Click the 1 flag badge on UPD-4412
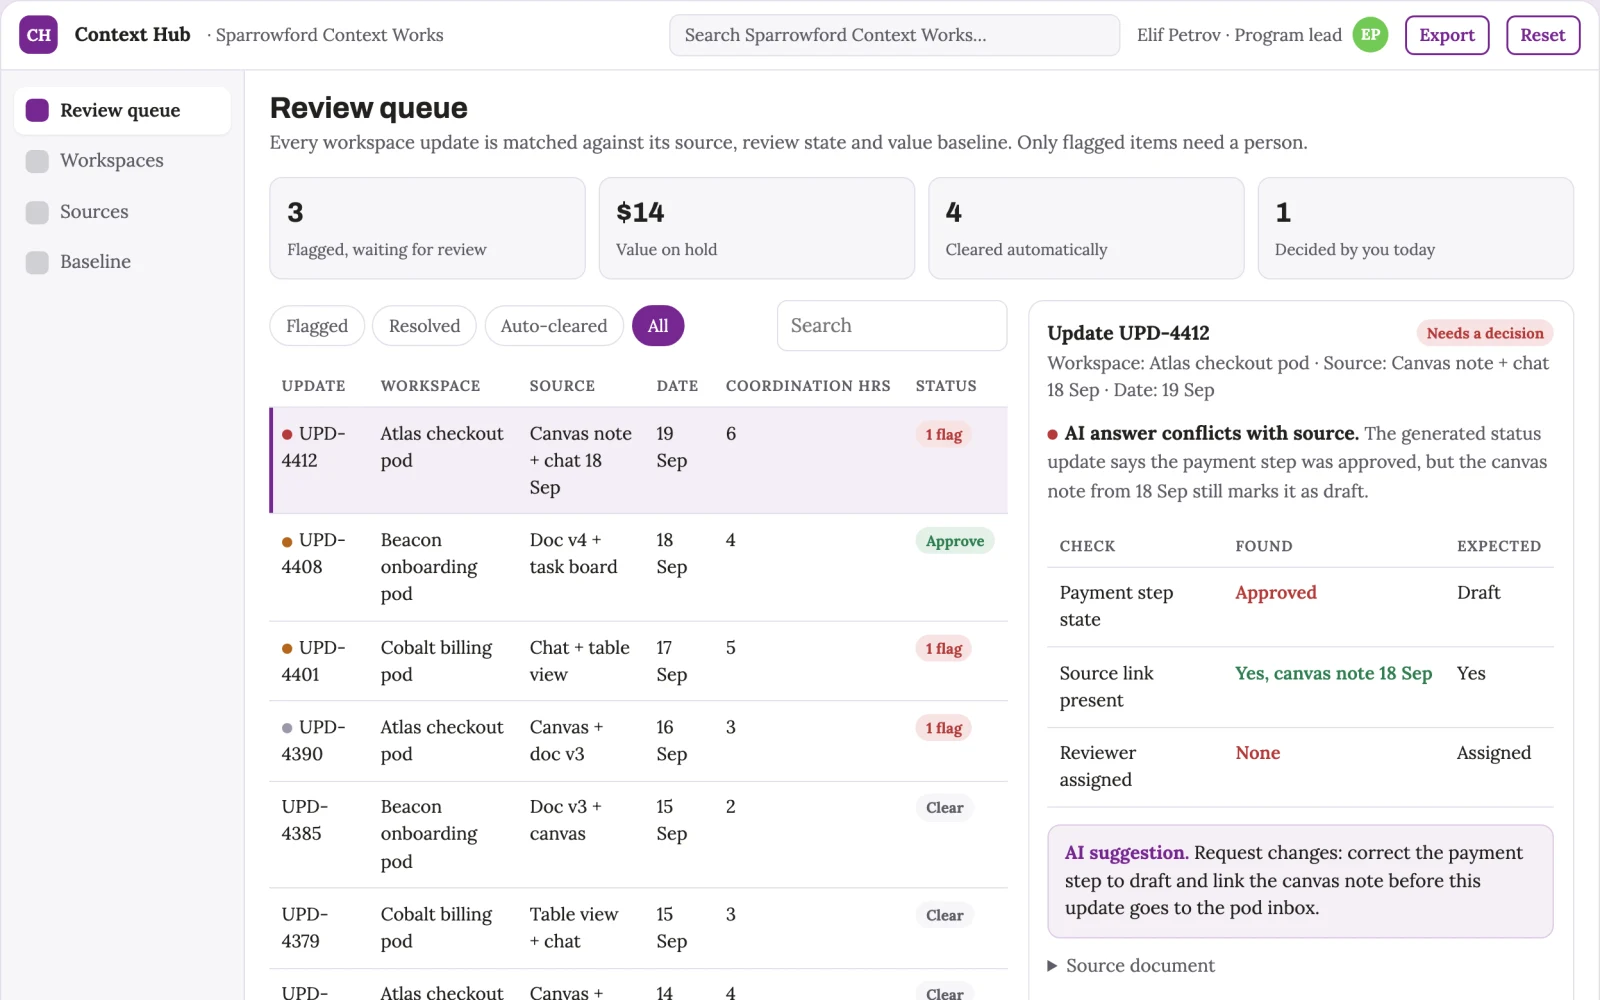Screen dimensions: 1600x1000 click(x=943, y=435)
